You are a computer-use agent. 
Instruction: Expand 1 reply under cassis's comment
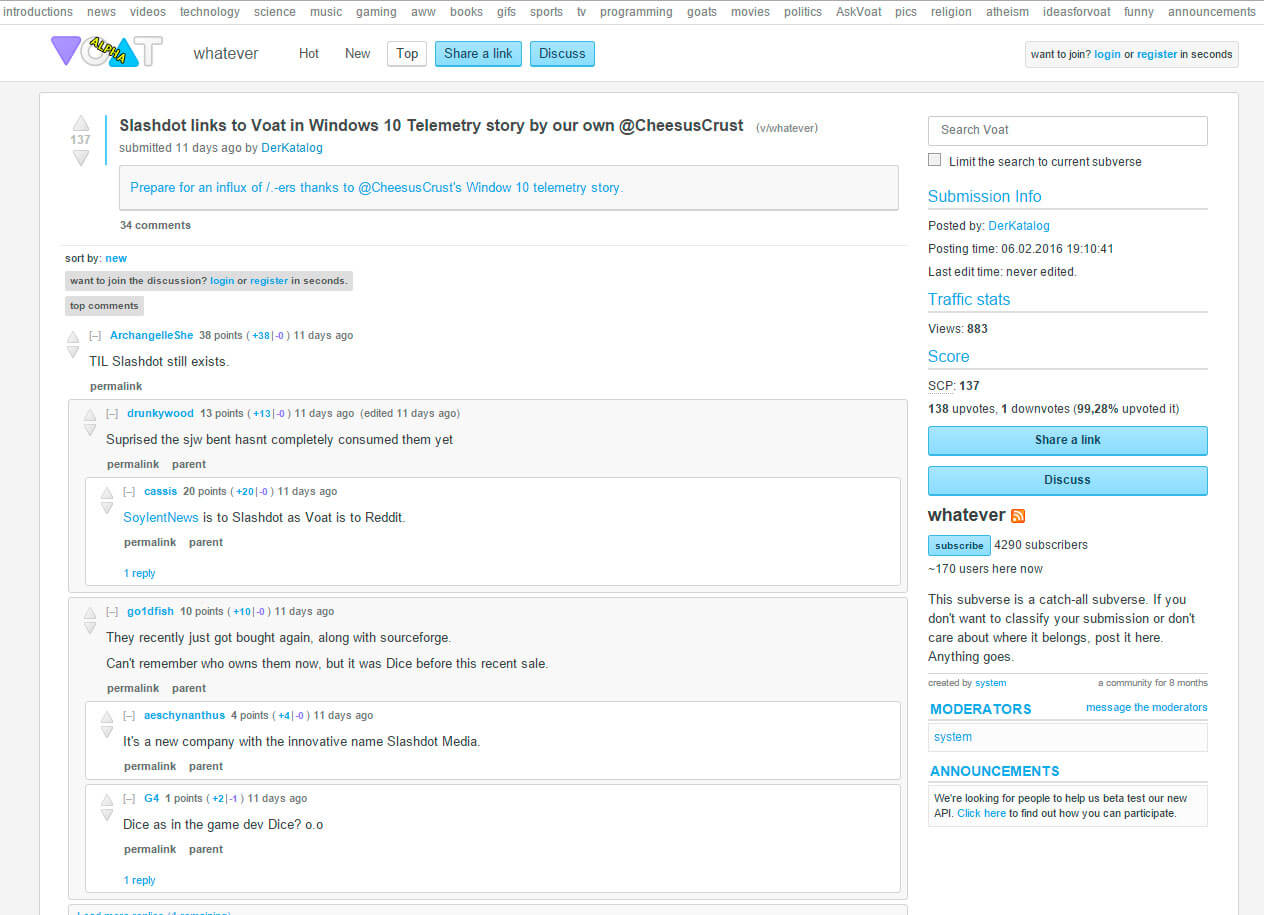(139, 574)
